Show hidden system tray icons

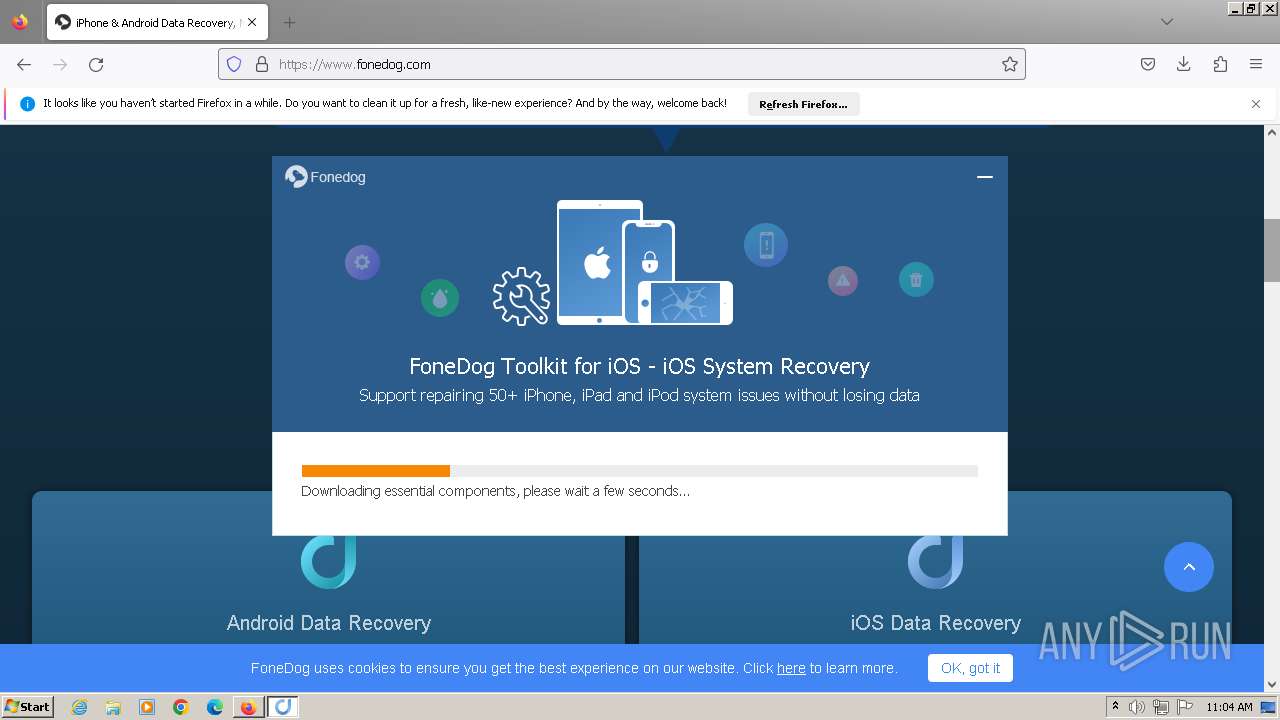pos(1115,707)
